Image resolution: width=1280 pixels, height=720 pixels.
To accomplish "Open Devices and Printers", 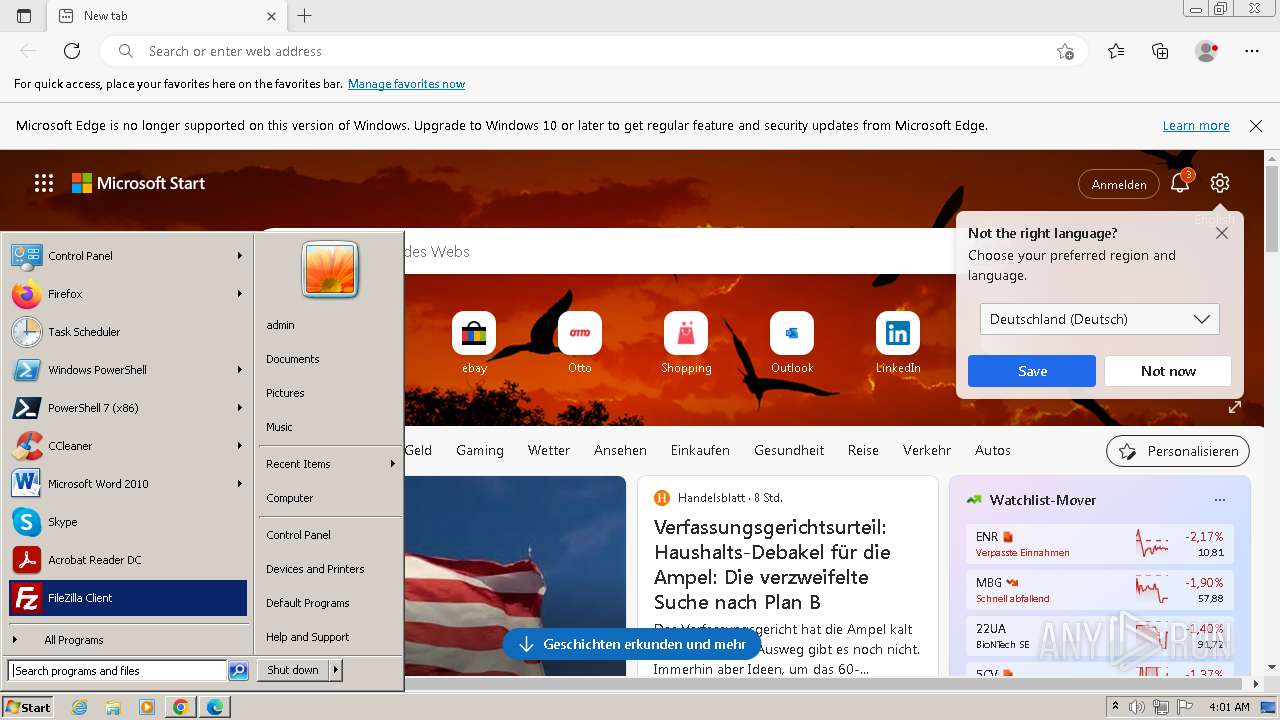I will pos(315,569).
